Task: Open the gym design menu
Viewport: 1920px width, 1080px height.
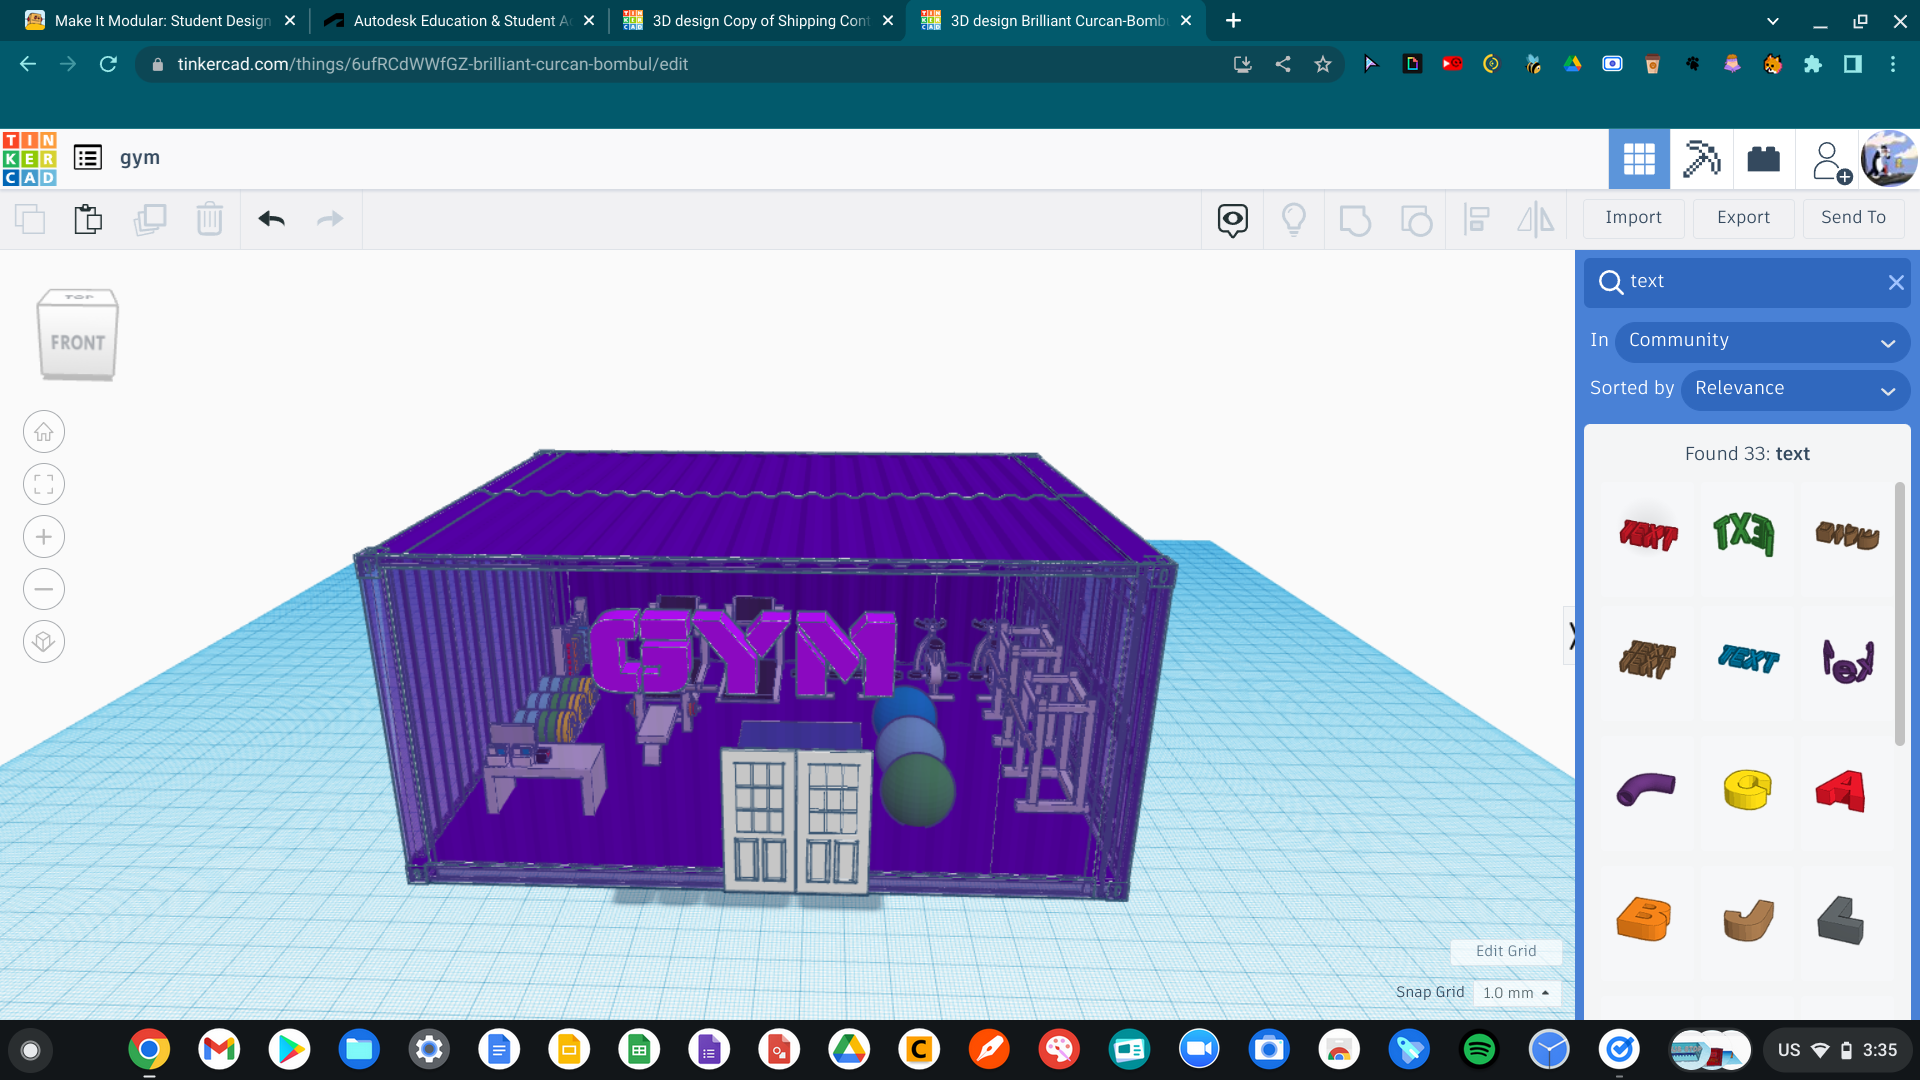Action: pos(86,157)
